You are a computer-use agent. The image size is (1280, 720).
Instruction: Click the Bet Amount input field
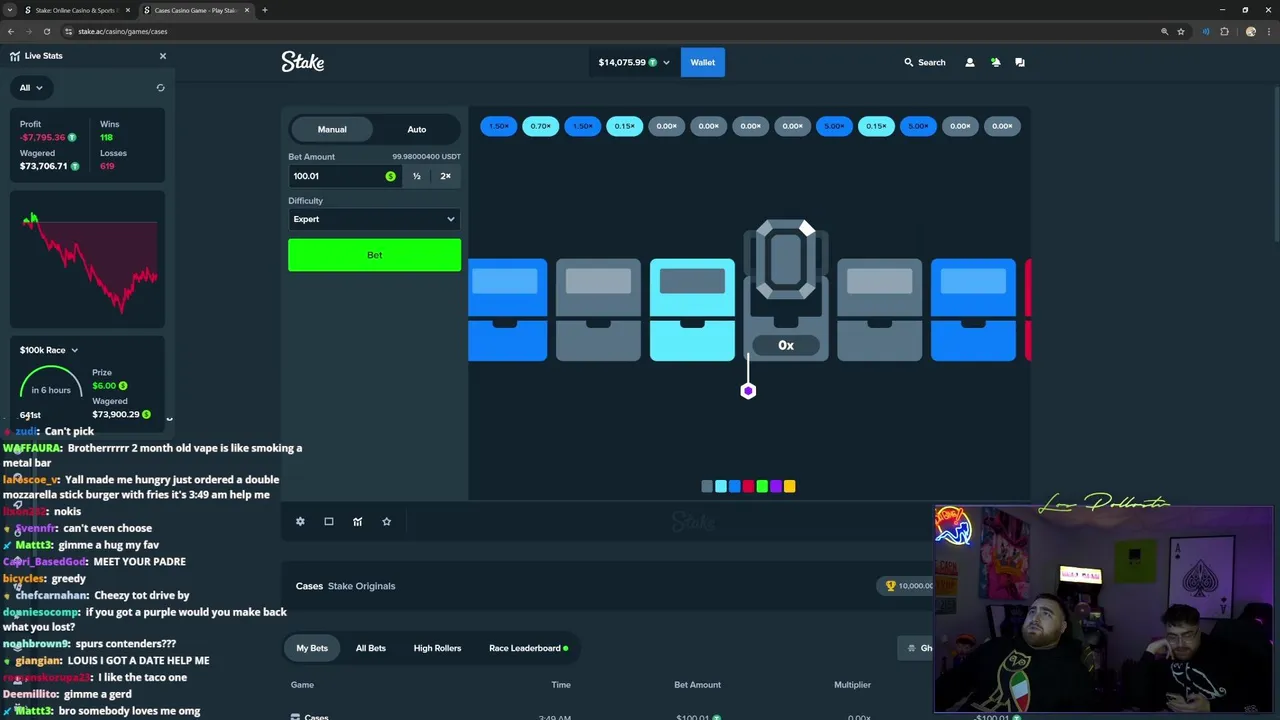tap(344, 176)
